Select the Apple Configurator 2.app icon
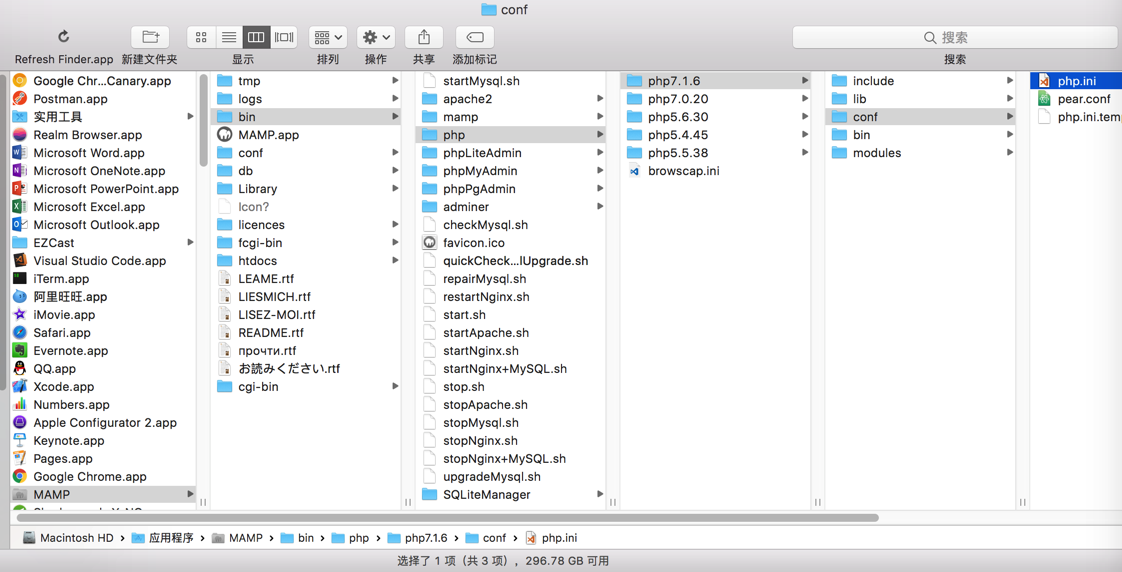 pos(20,422)
